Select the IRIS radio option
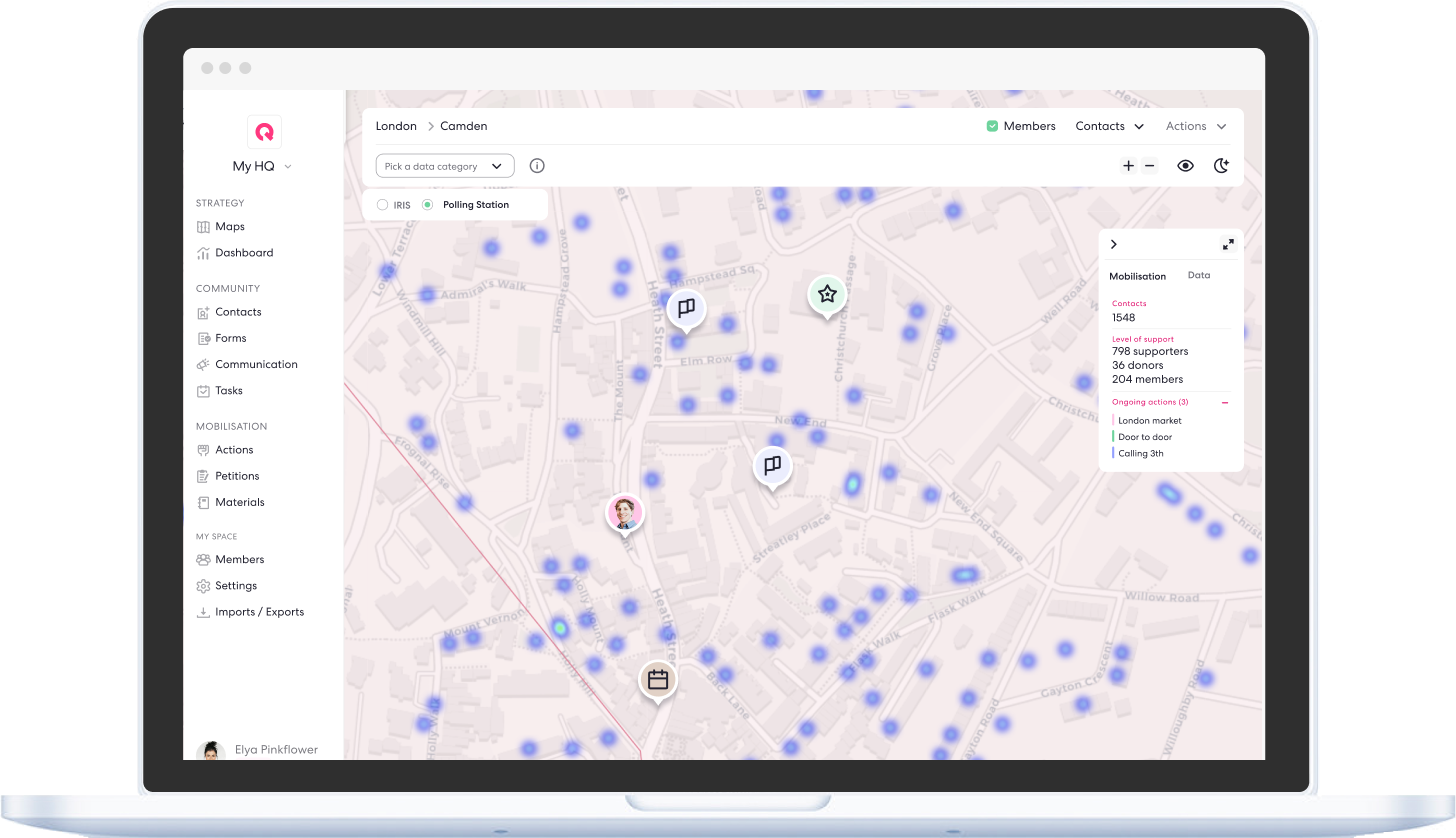Image resolution: width=1456 pixels, height=838 pixels. pyautogui.click(x=382, y=205)
